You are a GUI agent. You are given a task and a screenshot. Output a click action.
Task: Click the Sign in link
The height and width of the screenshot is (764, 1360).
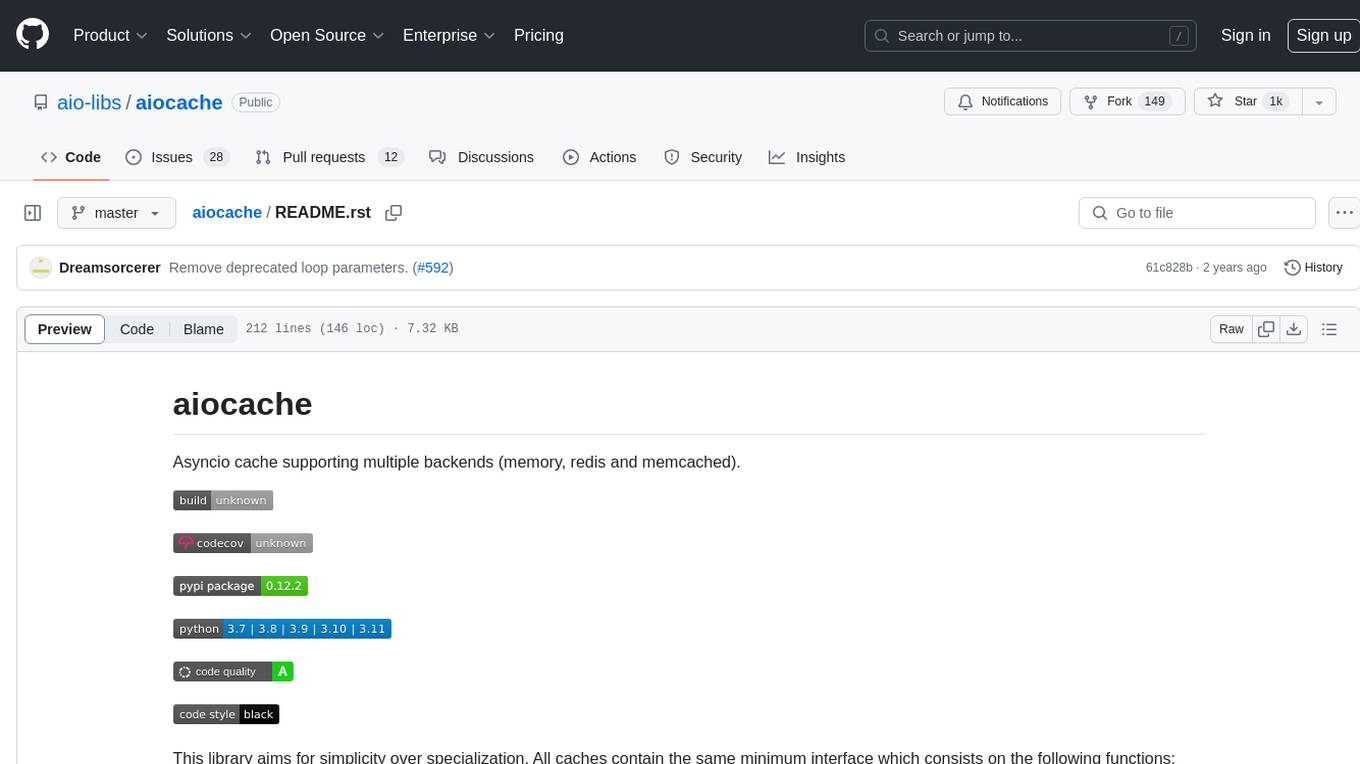(1245, 35)
